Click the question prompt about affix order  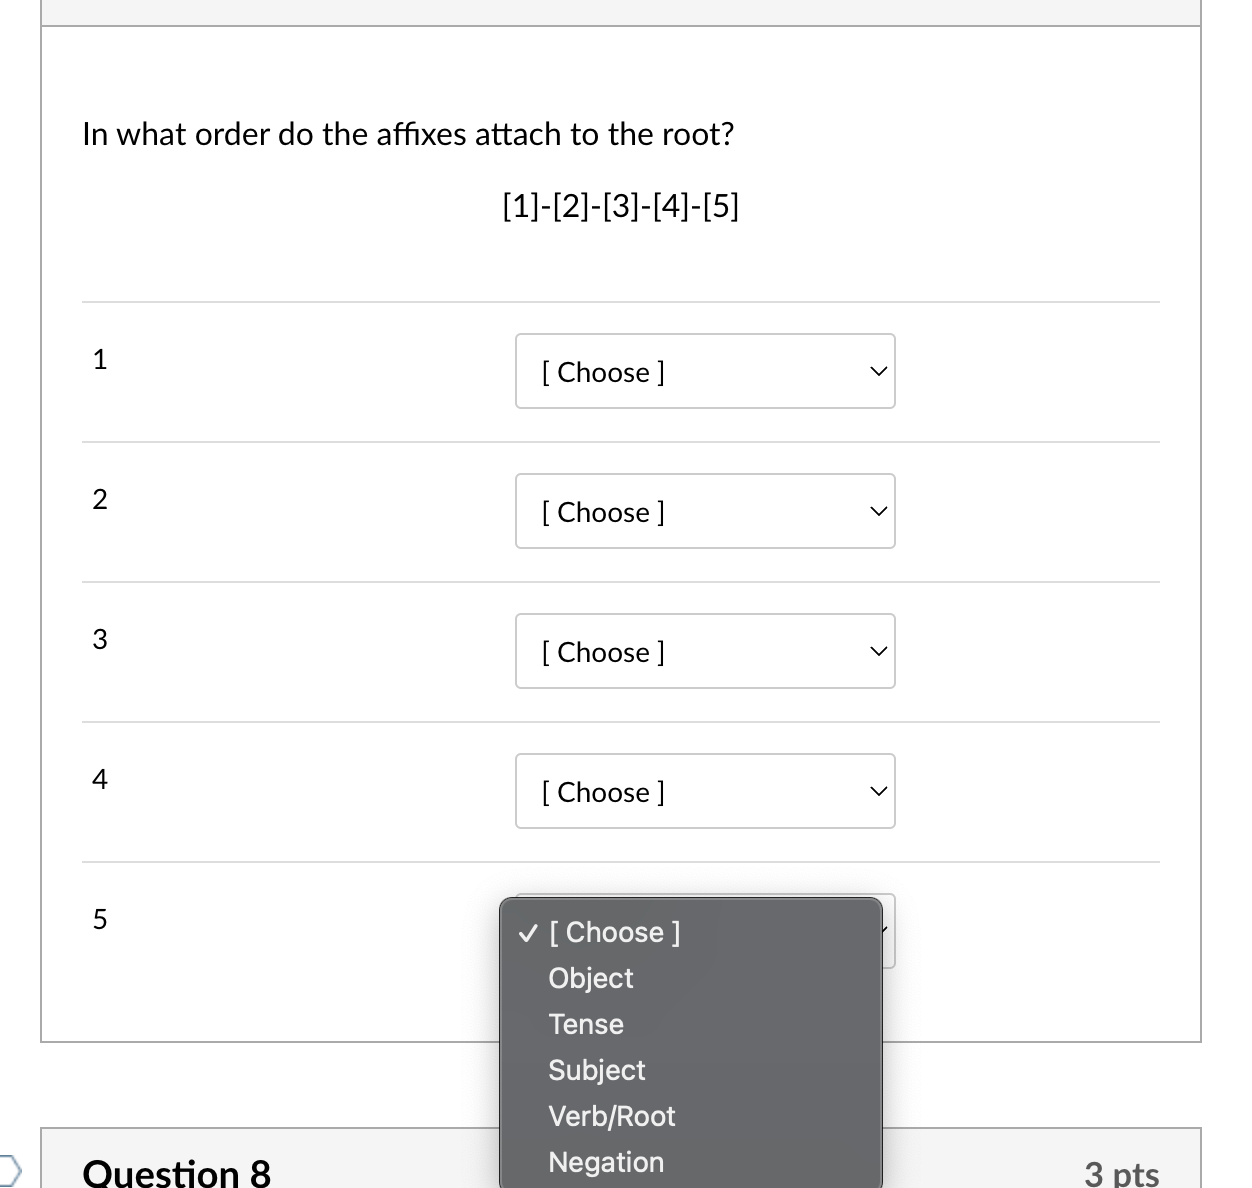[408, 134]
